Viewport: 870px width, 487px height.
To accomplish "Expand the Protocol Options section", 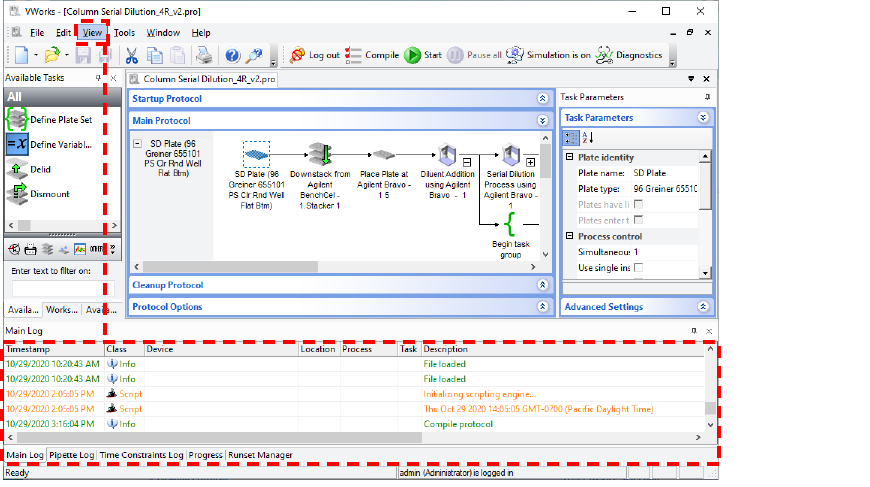I will [543, 307].
